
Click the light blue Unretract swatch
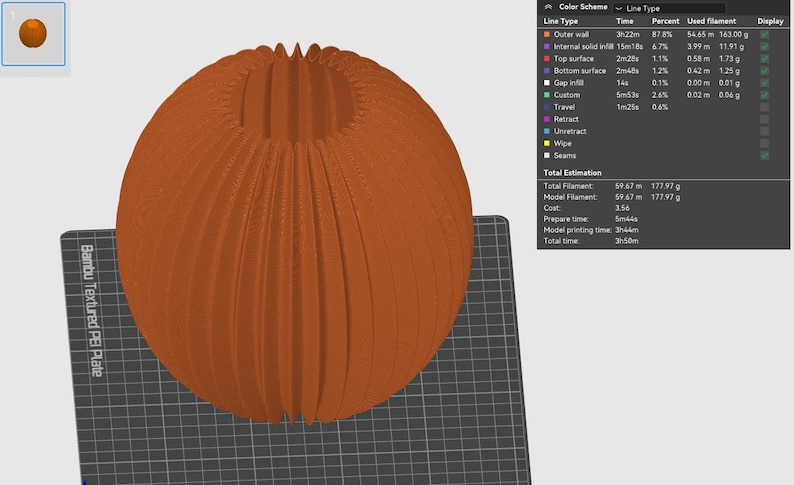(x=547, y=131)
